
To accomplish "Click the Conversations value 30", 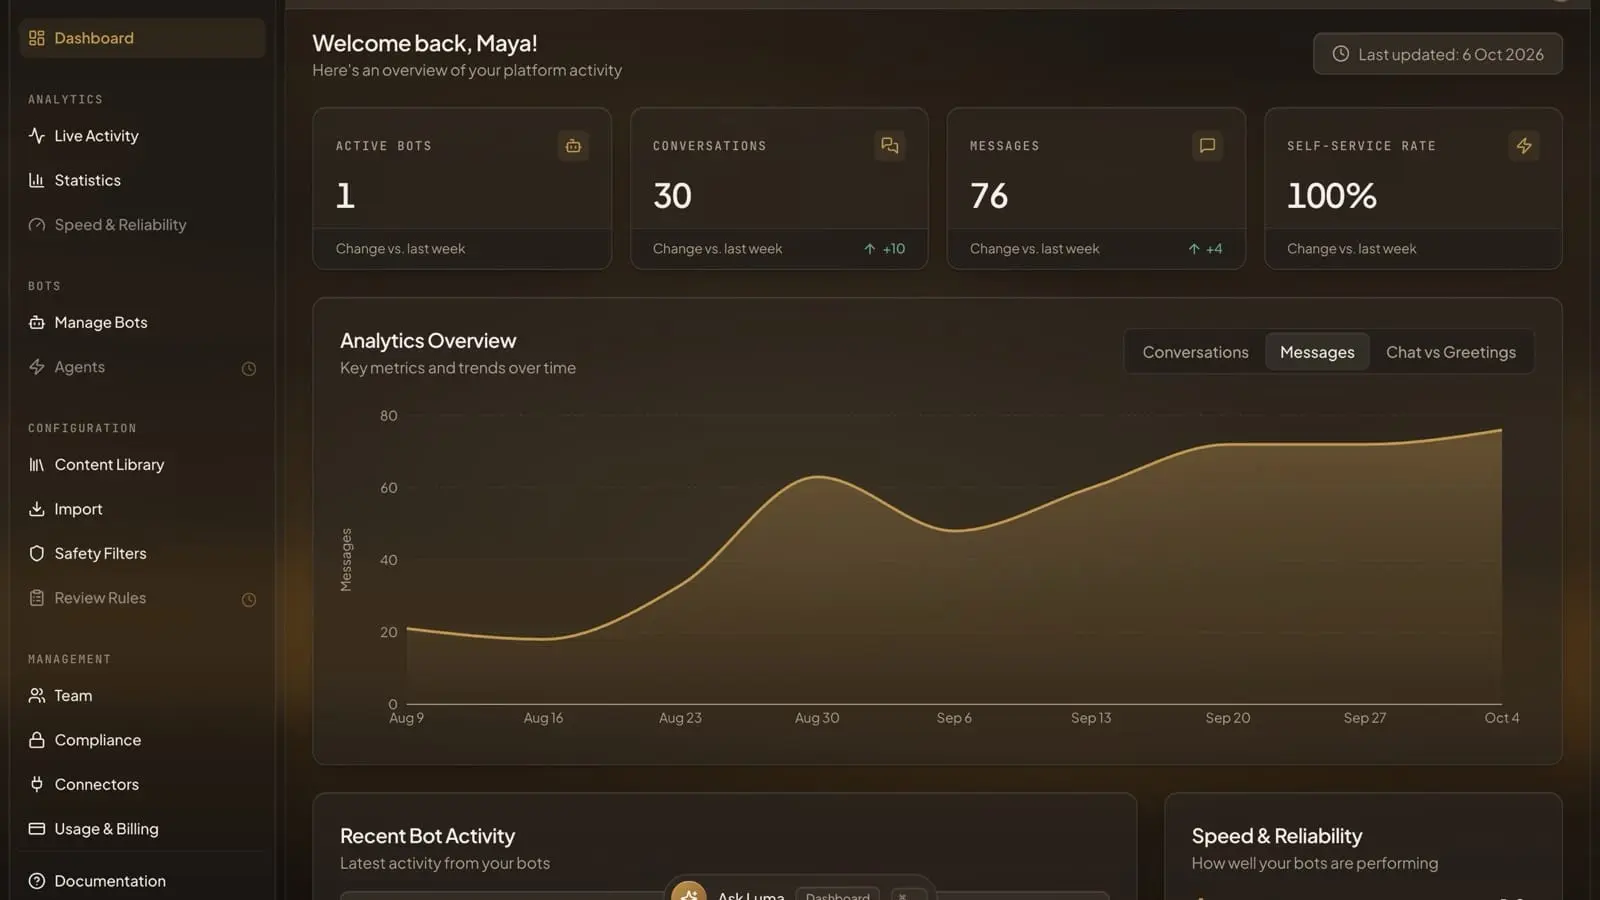I will coord(672,196).
